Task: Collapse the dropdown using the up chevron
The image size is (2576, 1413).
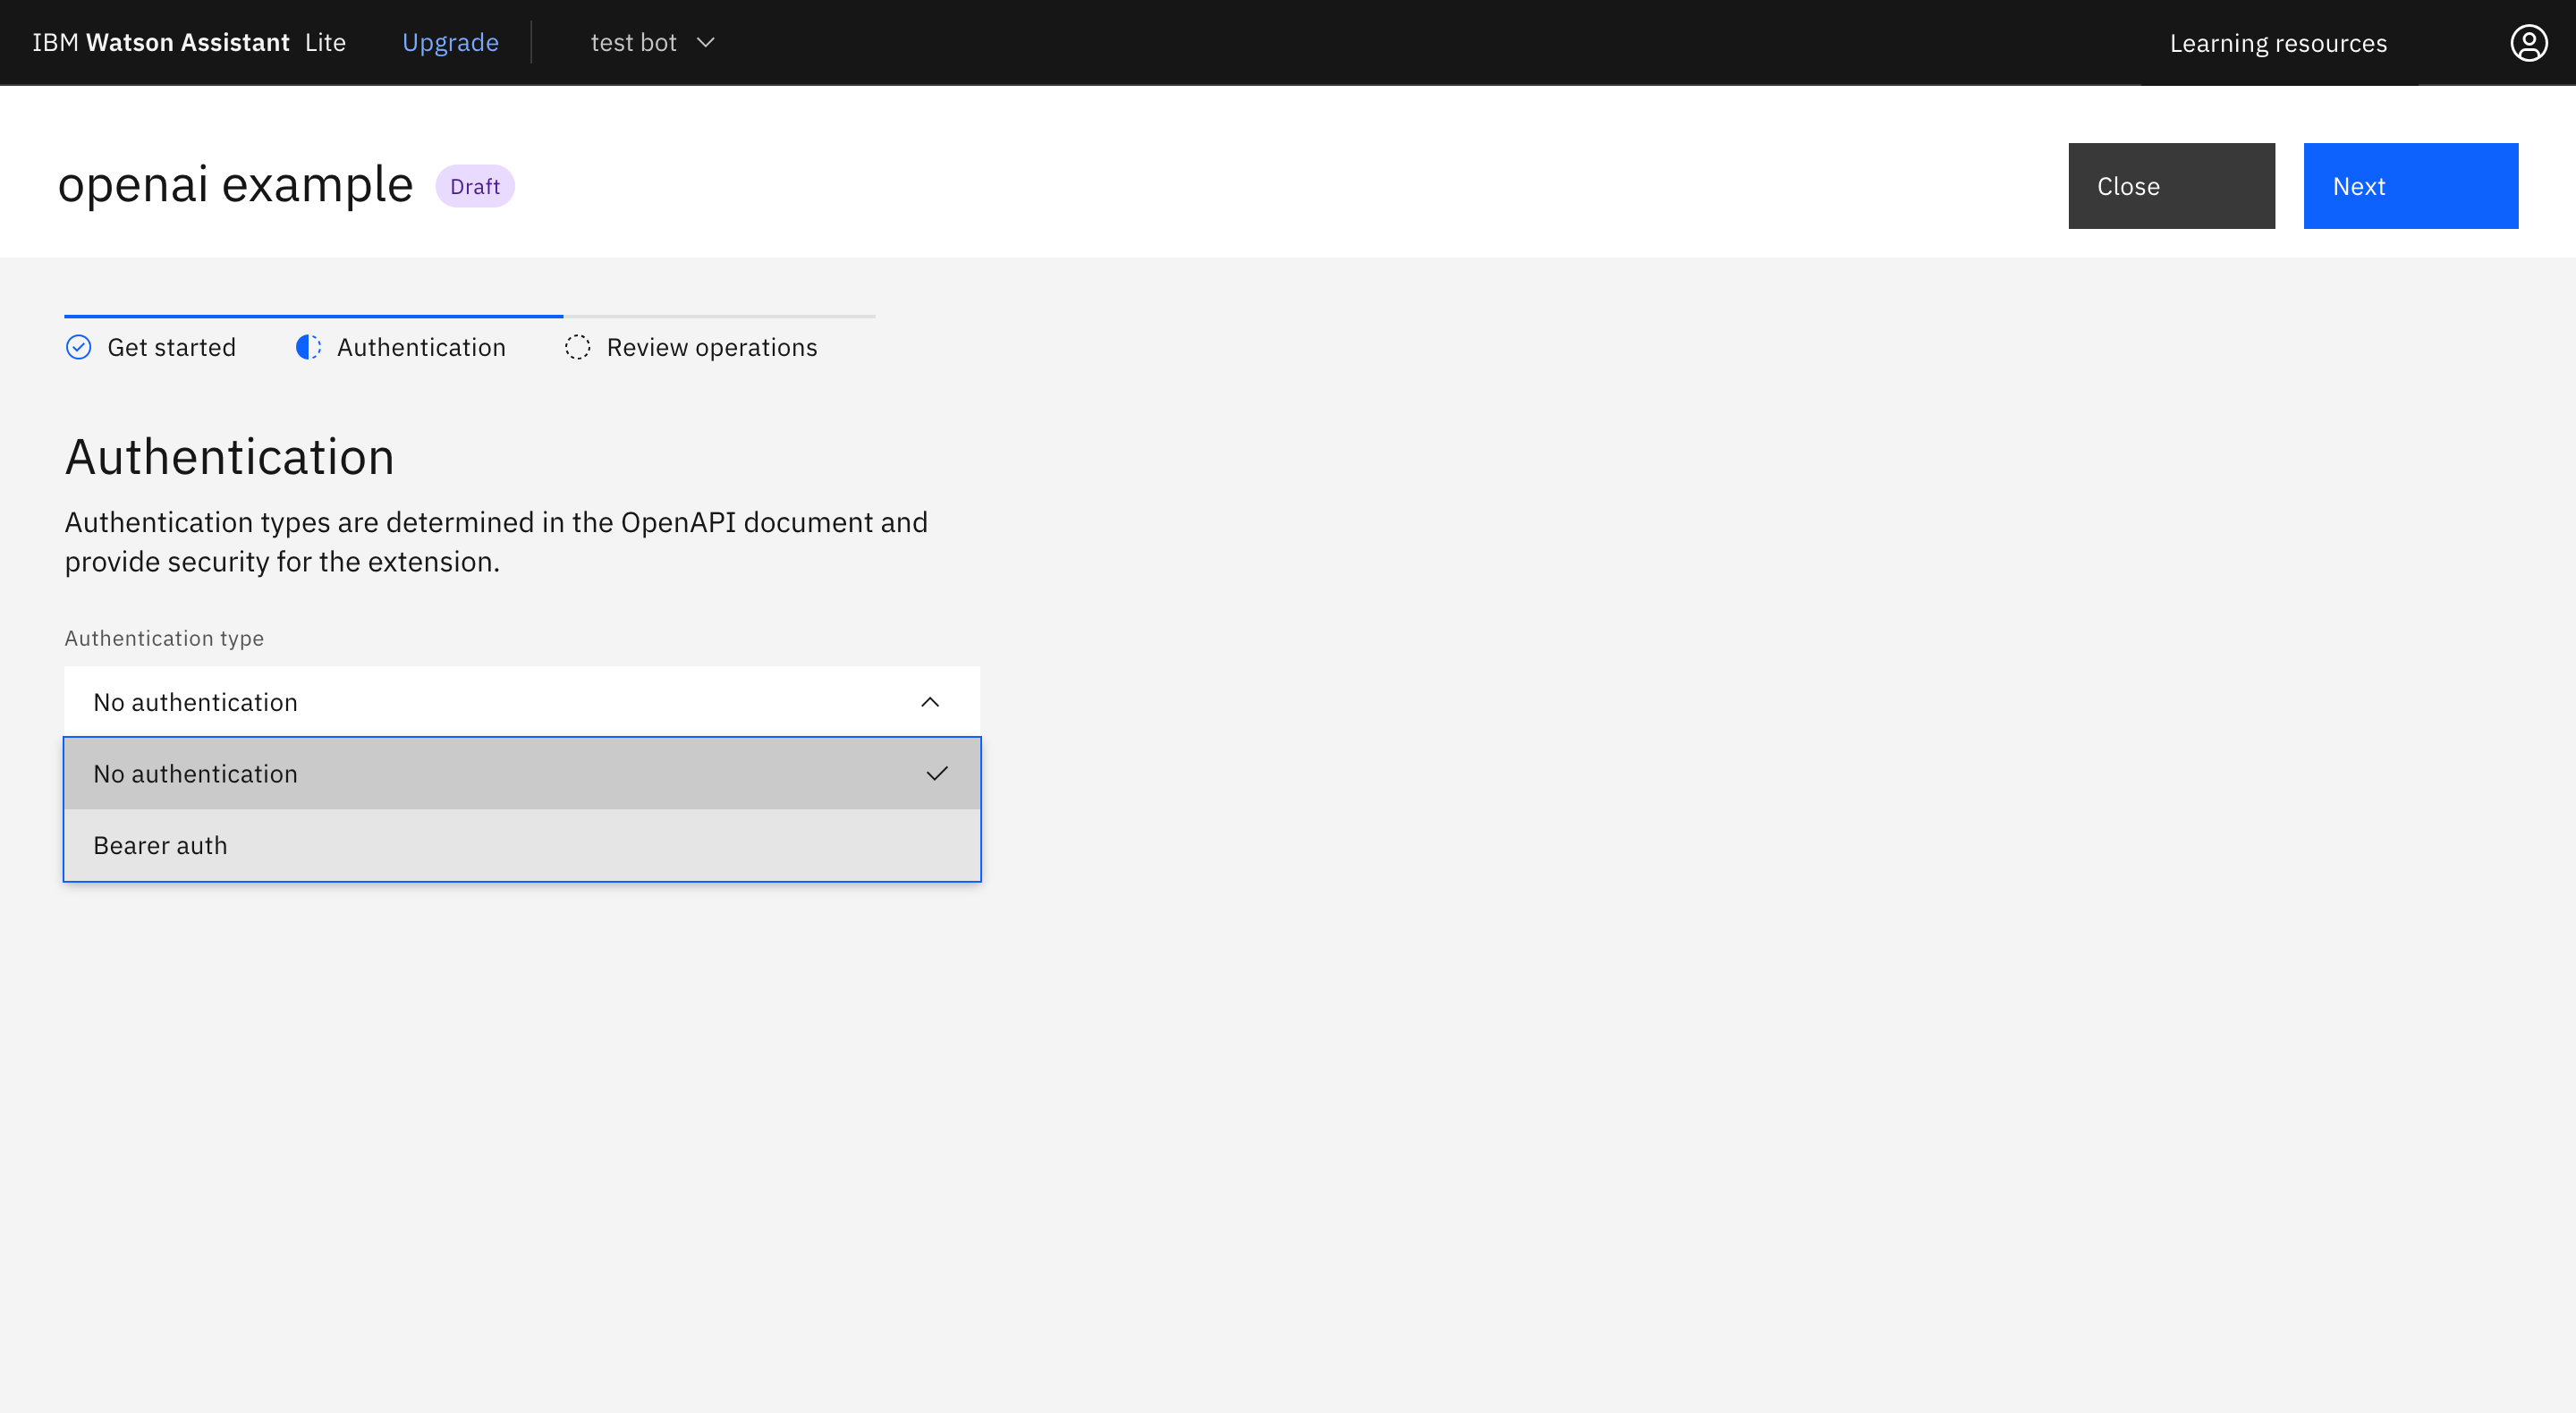Action: click(x=929, y=702)
